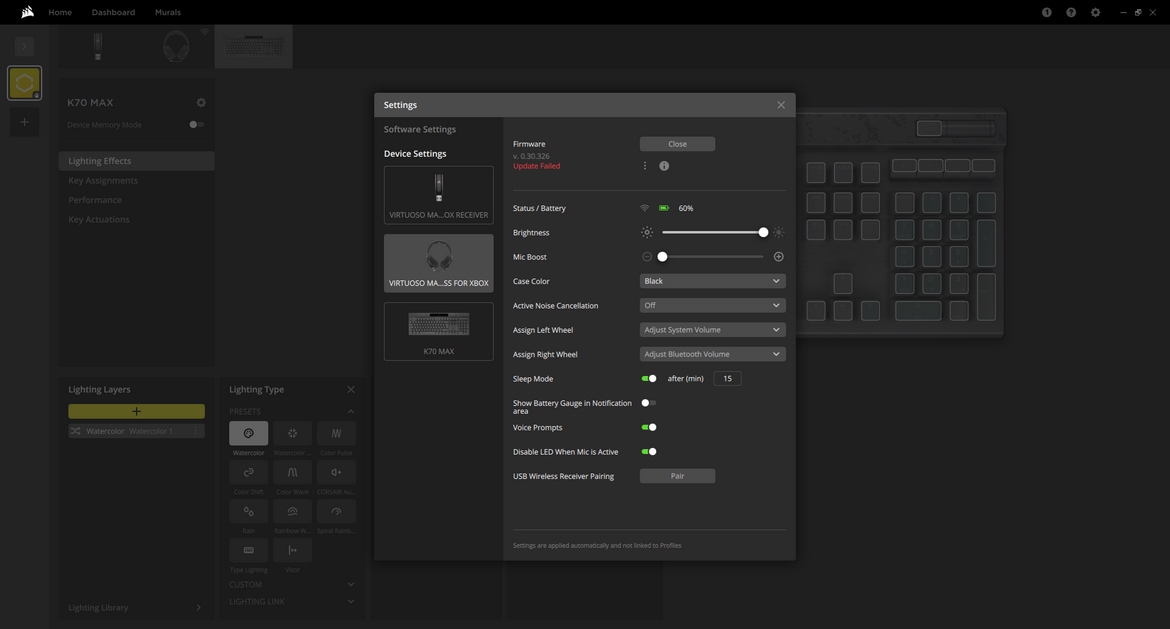Open K70 MAX device gear icon
Viewport: 1170px width, 629px height.
click(x=201, y=102)
